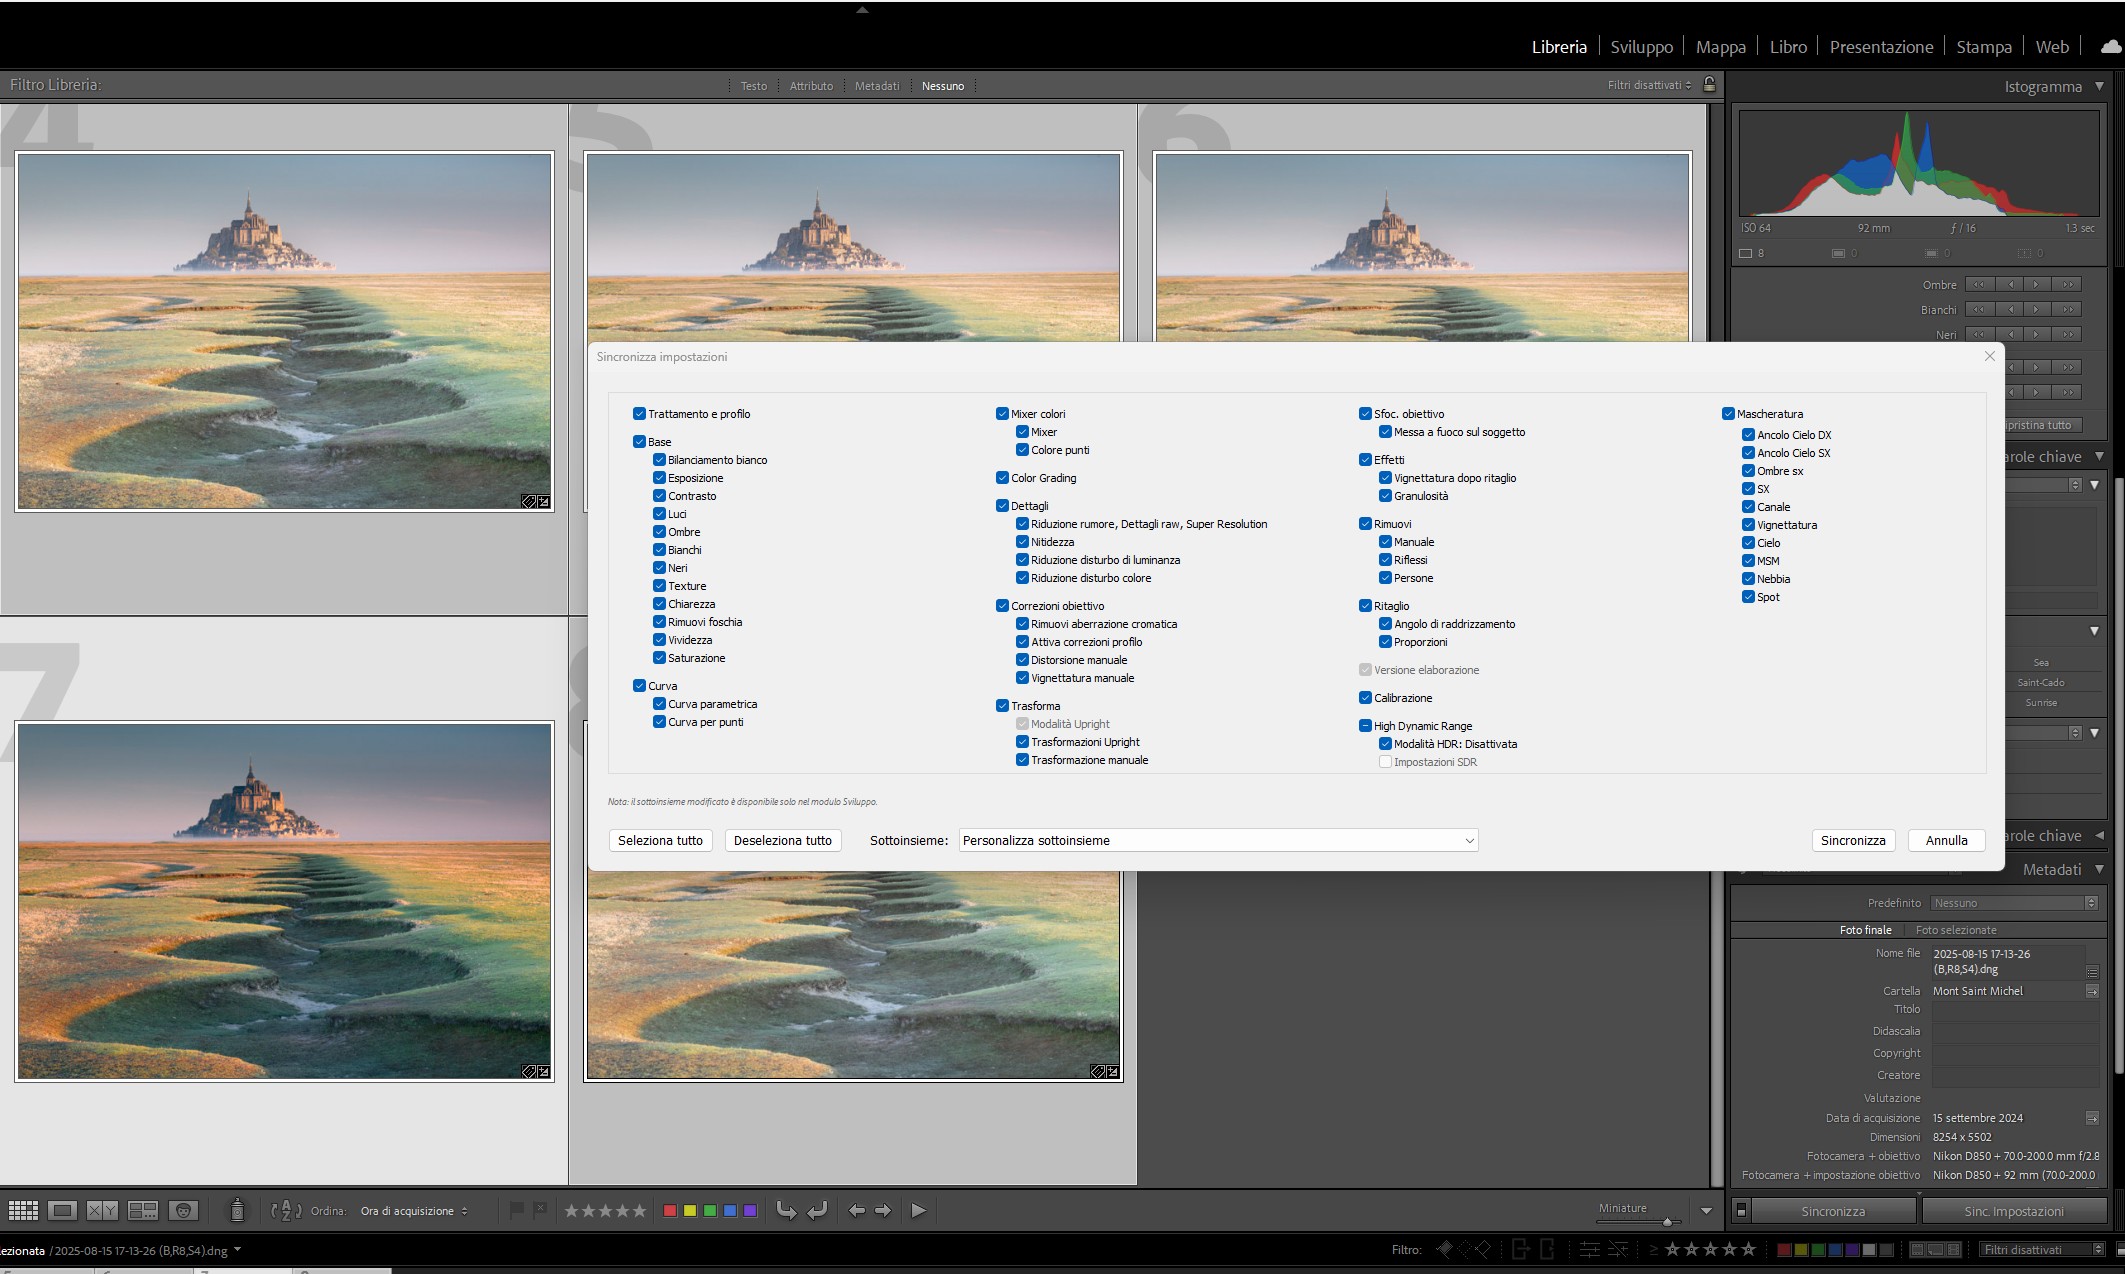This screenshot has width=2125, height=1274.
Task: Open Compare view (X|Y) icon
Action: (102, 1211)
